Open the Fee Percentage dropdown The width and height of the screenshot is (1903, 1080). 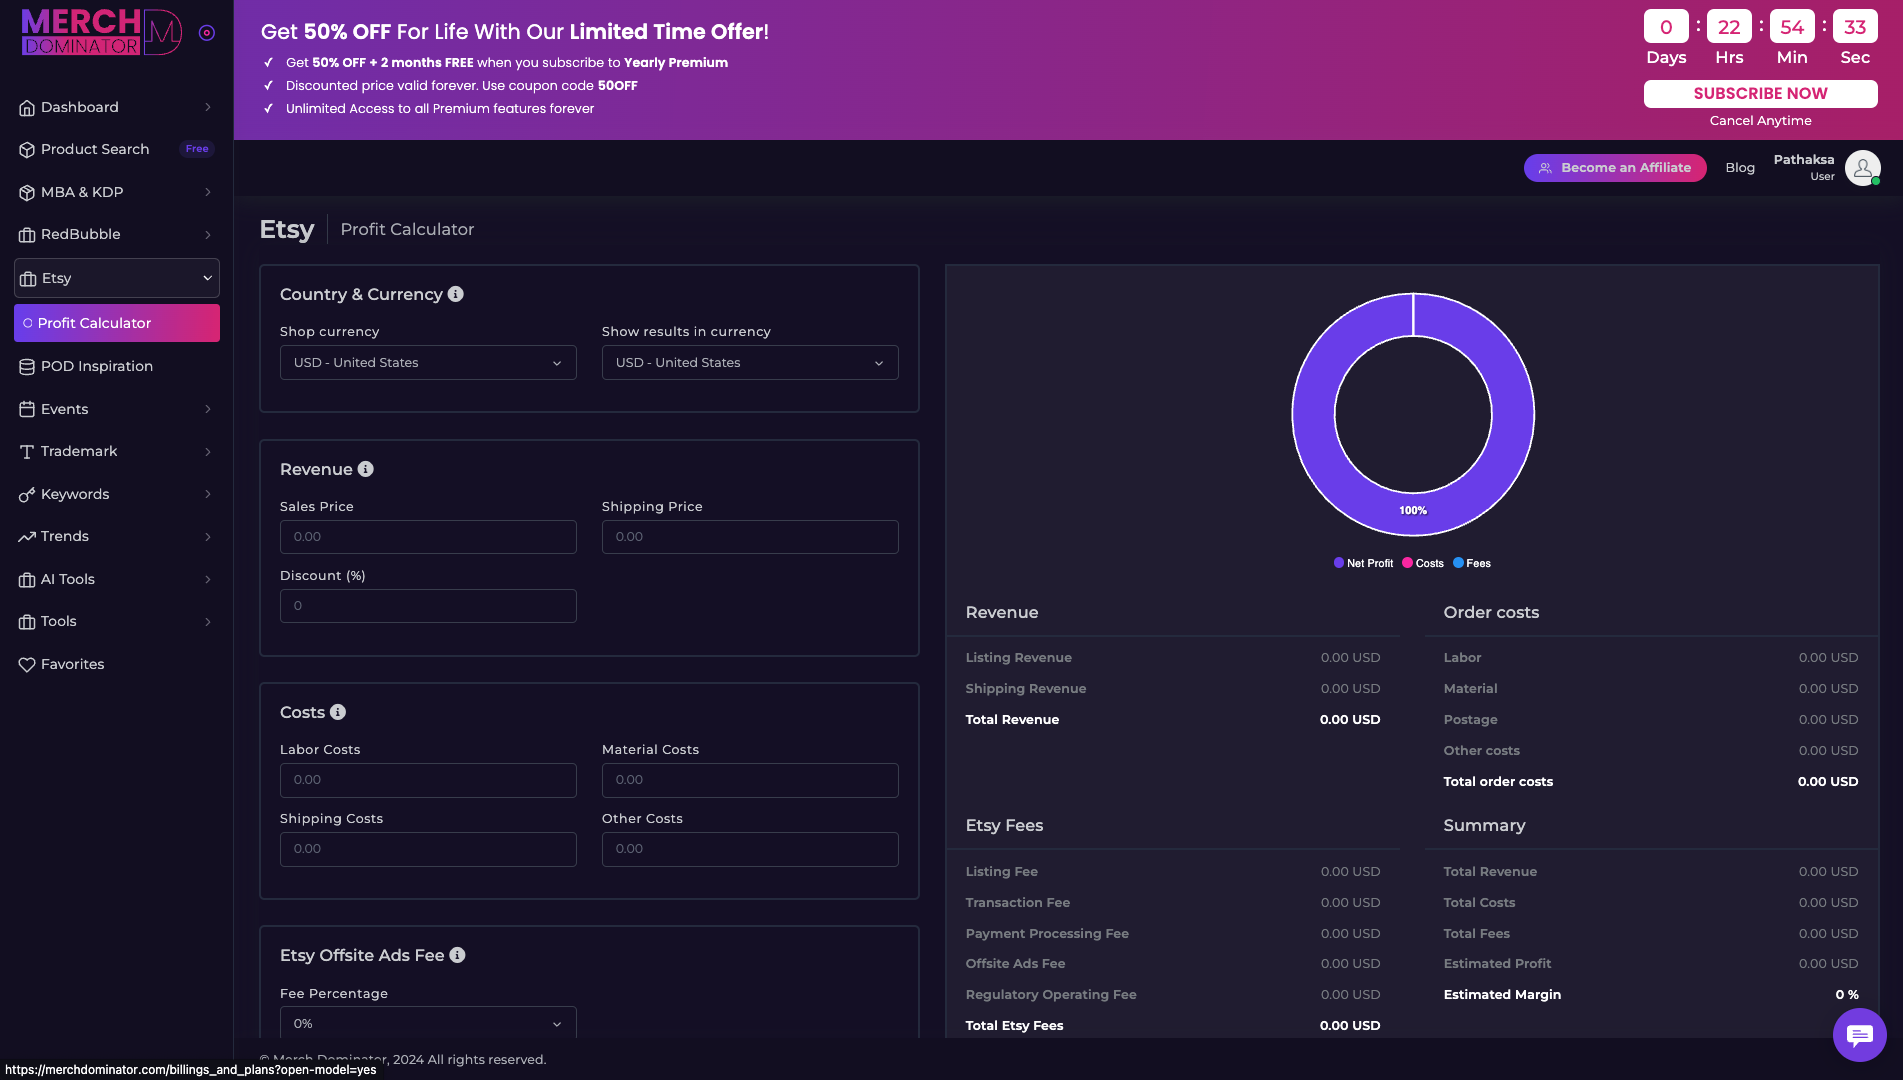(x=428, y=1023)
